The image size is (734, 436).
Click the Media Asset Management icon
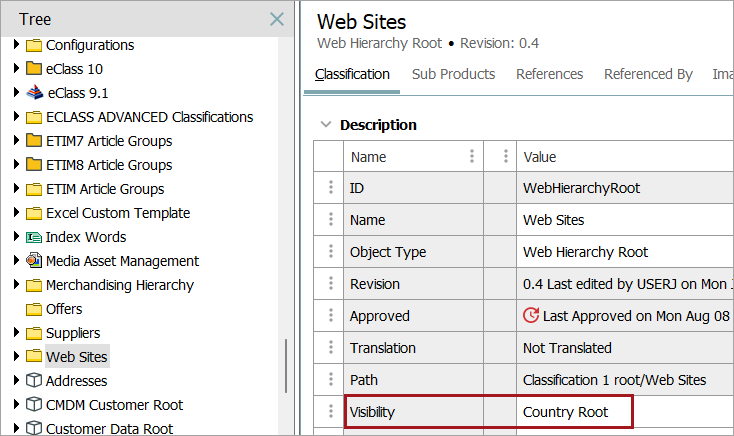point(34,261)
